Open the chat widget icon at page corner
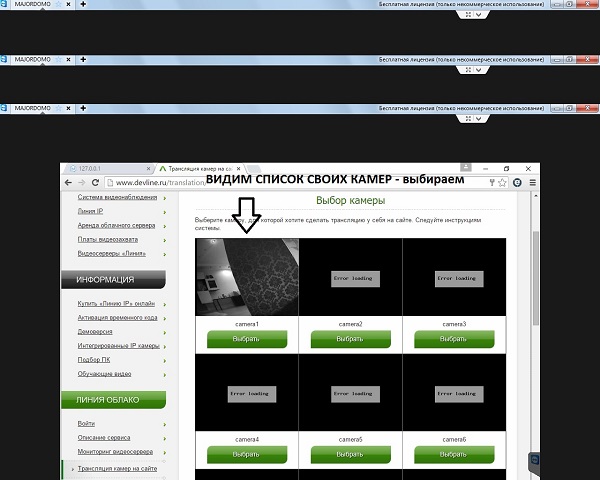This screenshot has width=600, height=480. (x=534, y=460)
